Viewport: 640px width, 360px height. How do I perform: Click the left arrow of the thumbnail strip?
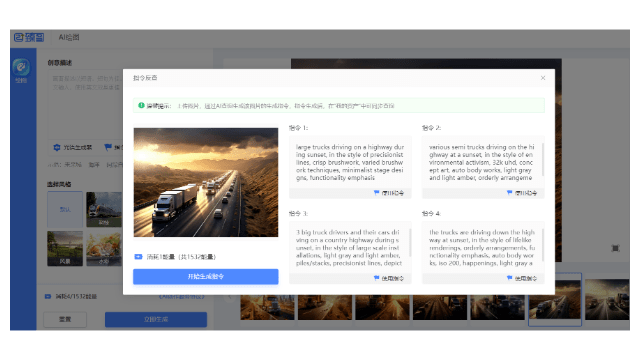tap(230, 297)
